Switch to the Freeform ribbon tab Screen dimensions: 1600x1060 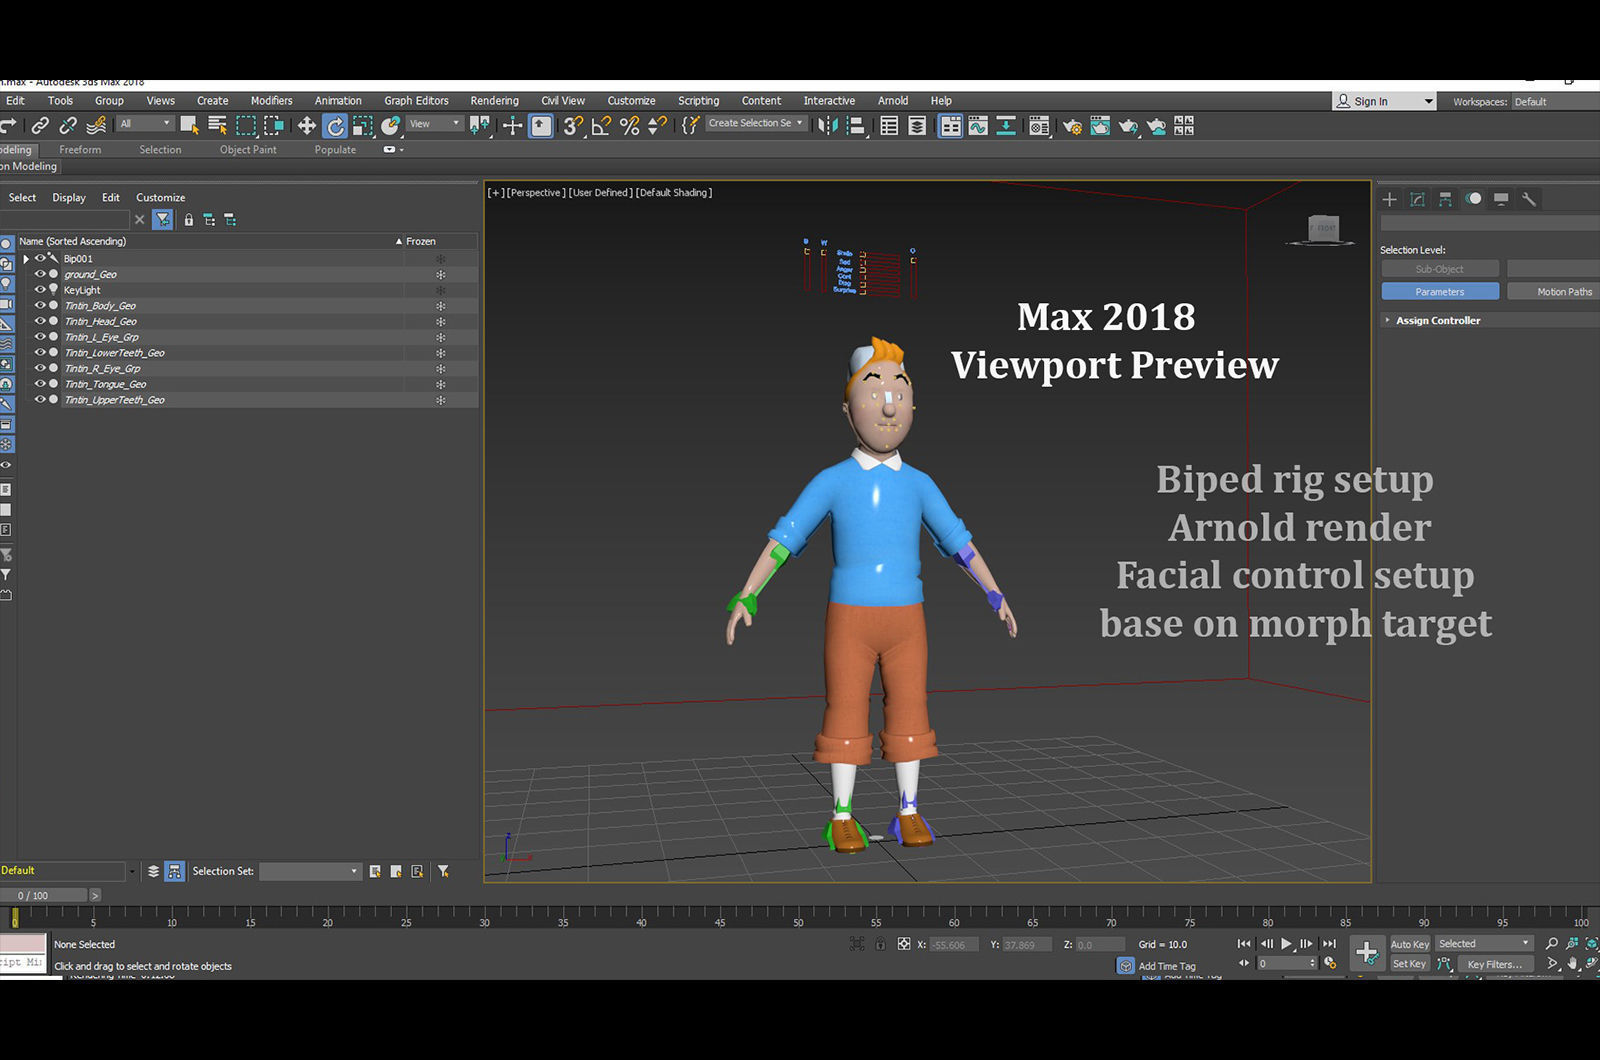click(x=80, y=150)
